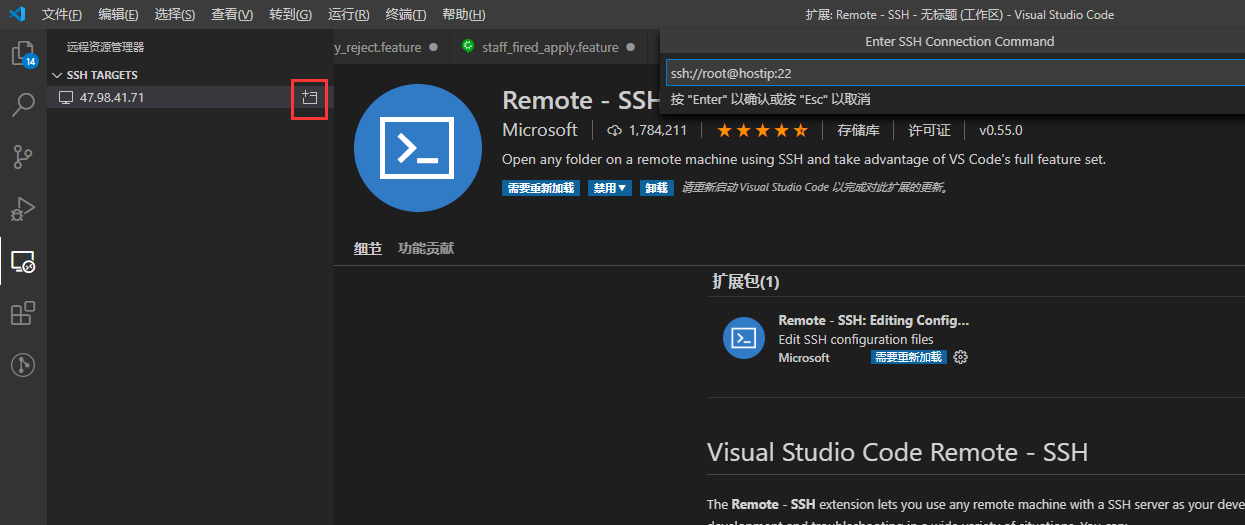Click the cucumber icon on staff_fired_apply.feature tab

pos(468,46)
